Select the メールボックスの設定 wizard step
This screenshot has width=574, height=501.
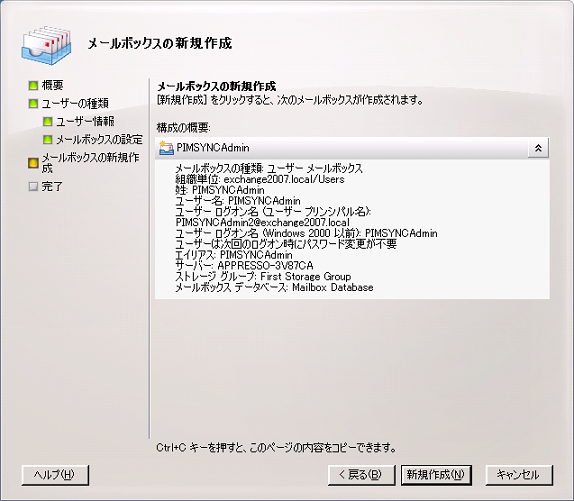[99, 139]
